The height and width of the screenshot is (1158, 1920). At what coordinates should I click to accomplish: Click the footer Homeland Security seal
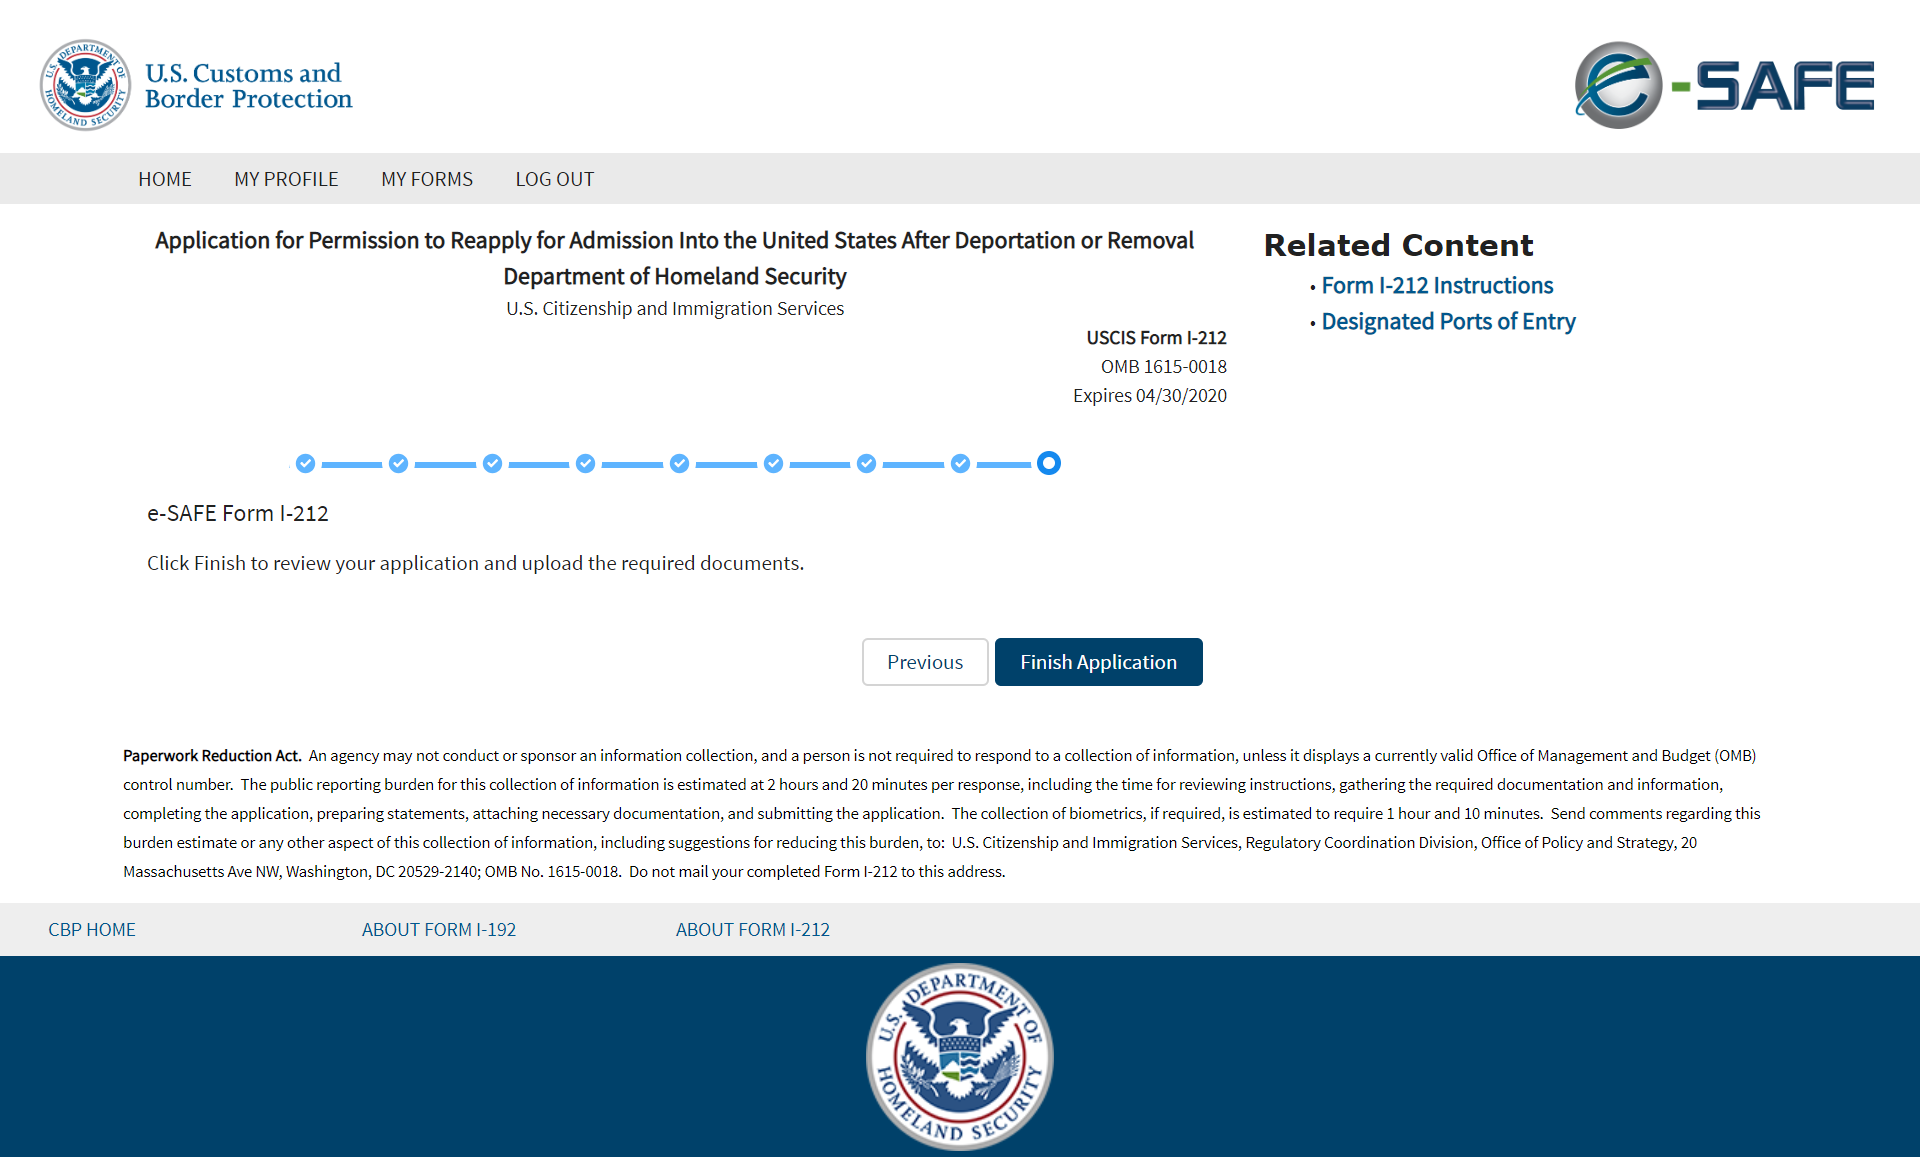pos(959,1056)
